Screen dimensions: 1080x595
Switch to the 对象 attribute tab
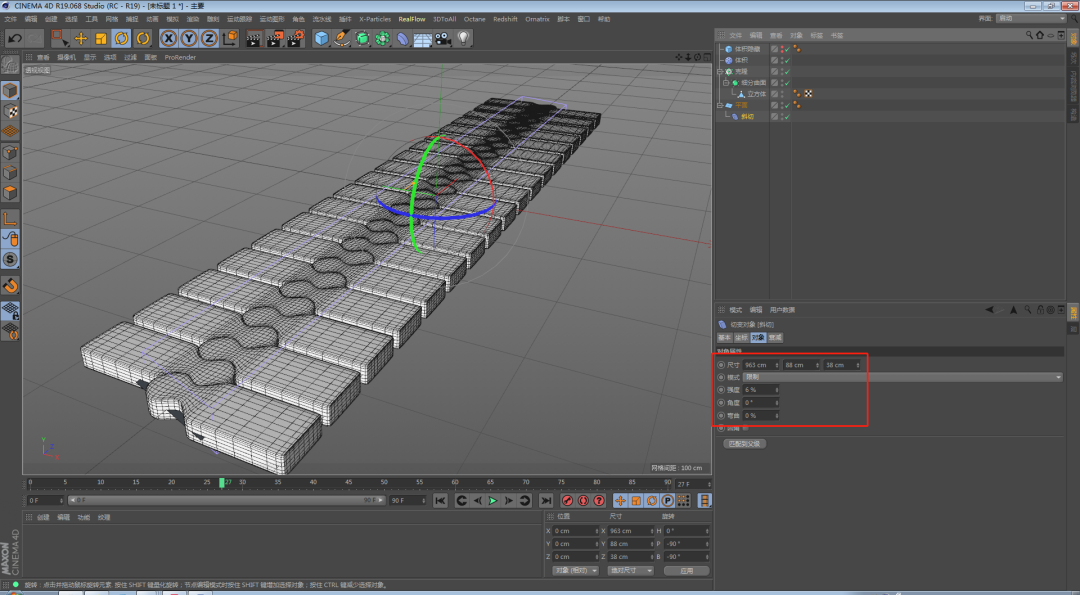pos(757,338)
